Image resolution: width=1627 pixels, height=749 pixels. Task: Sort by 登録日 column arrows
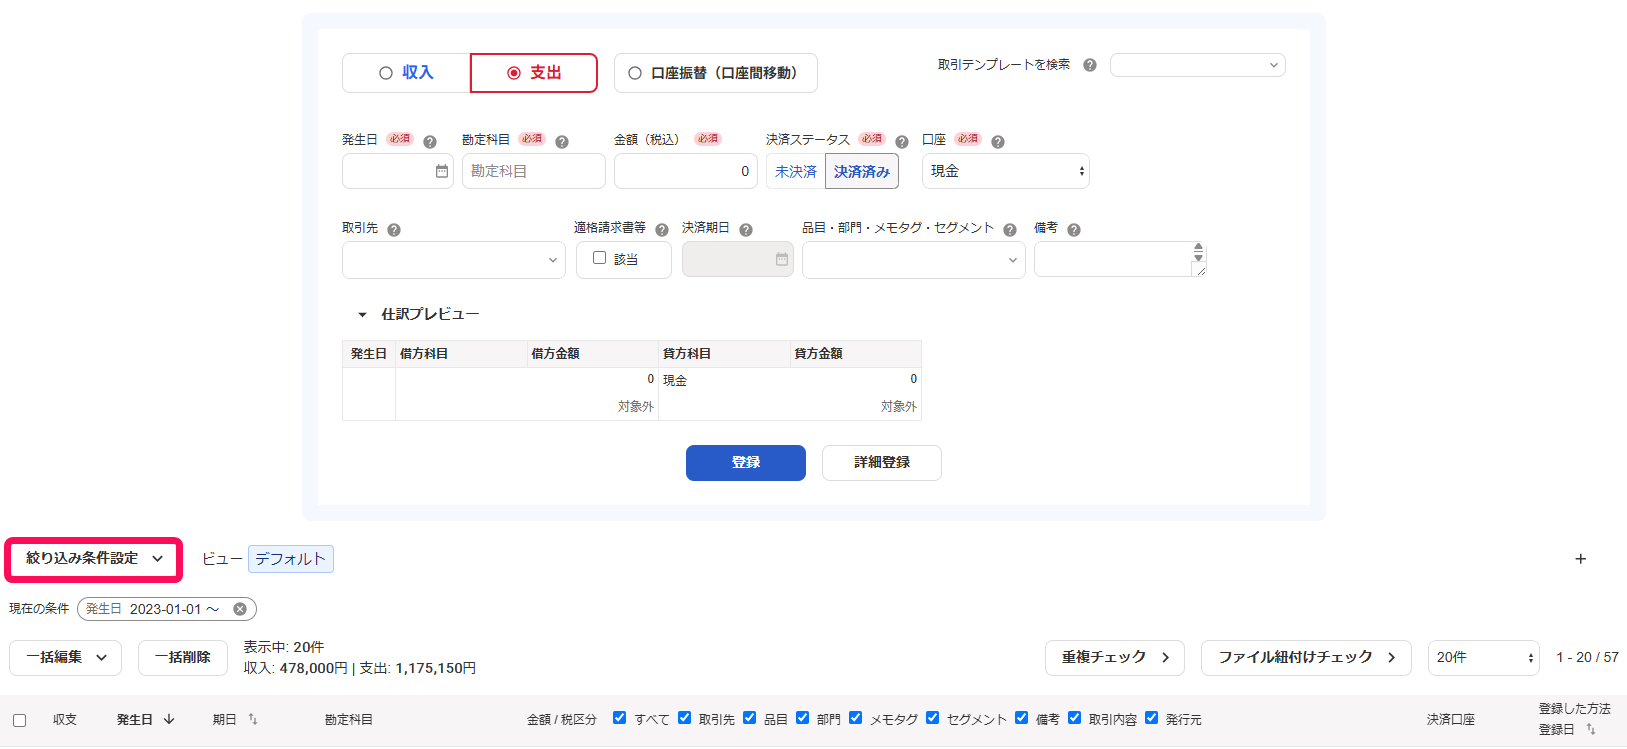pos(1591,729)
